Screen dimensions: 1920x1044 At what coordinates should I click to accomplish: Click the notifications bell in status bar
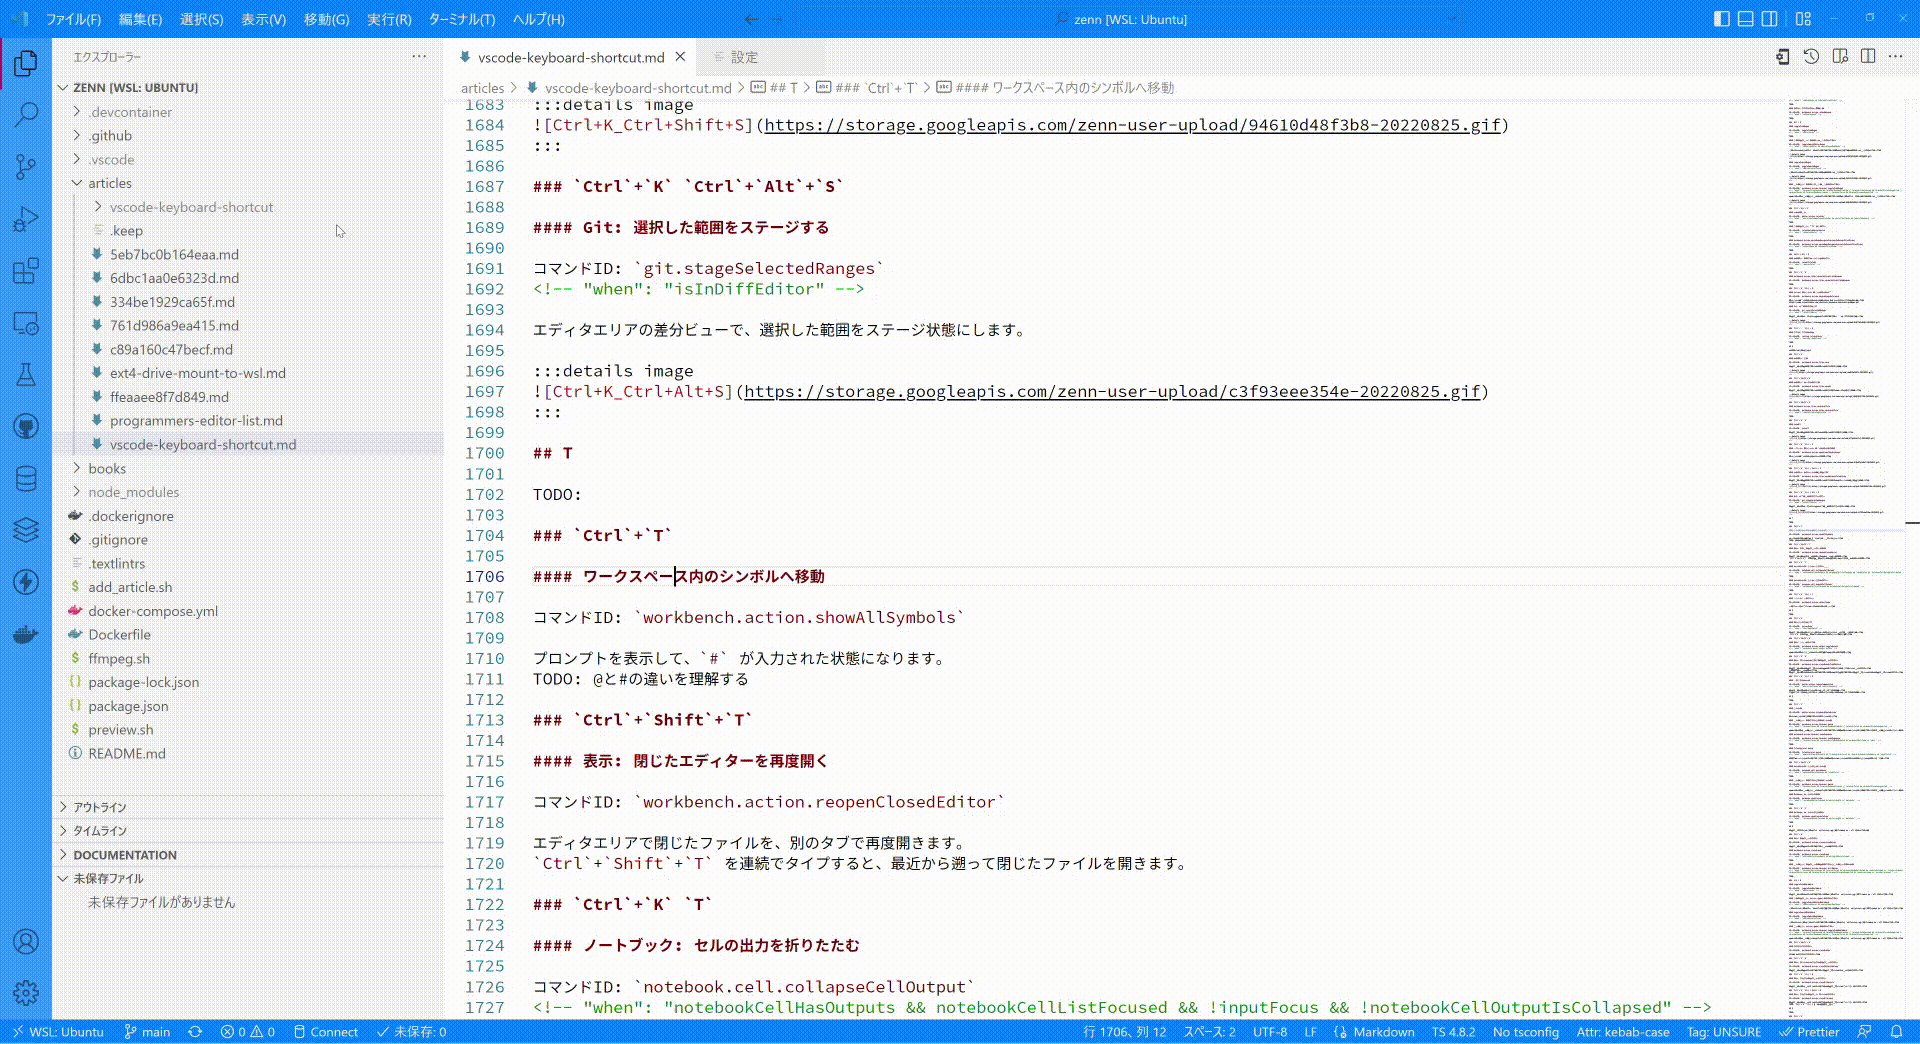(1896, 1032)
